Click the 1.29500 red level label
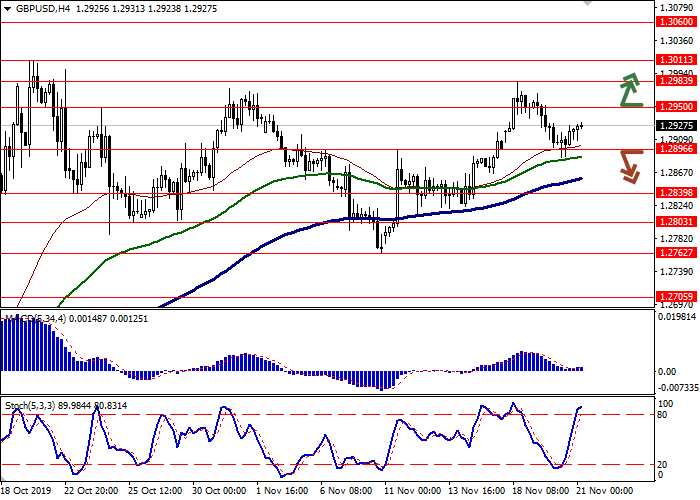The width and height of the screenshot is (700, 500). [x=676, y=106]
